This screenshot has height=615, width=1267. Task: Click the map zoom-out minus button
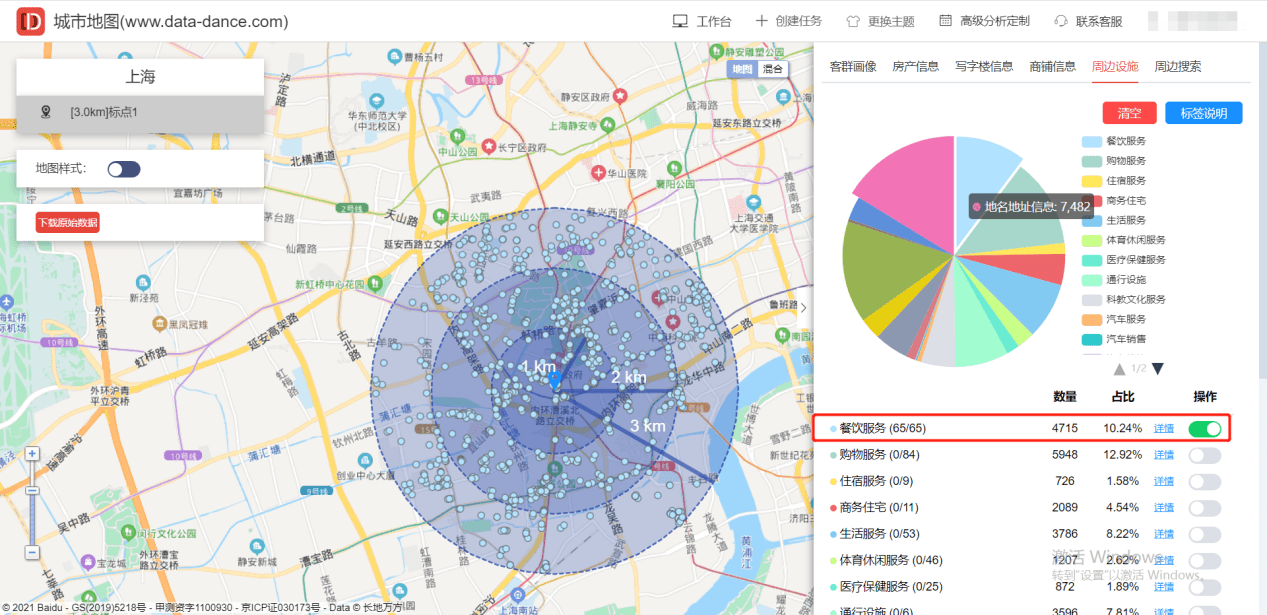(32, 552)
